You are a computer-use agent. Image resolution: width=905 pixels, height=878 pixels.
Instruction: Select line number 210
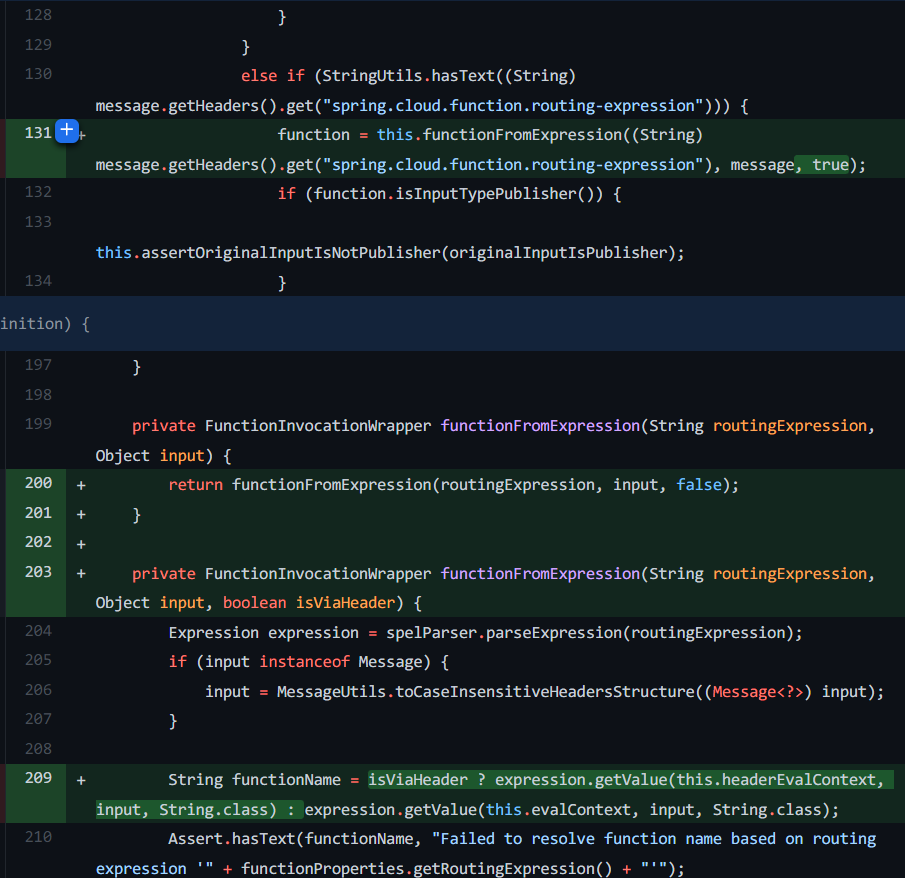click(38, 838)
